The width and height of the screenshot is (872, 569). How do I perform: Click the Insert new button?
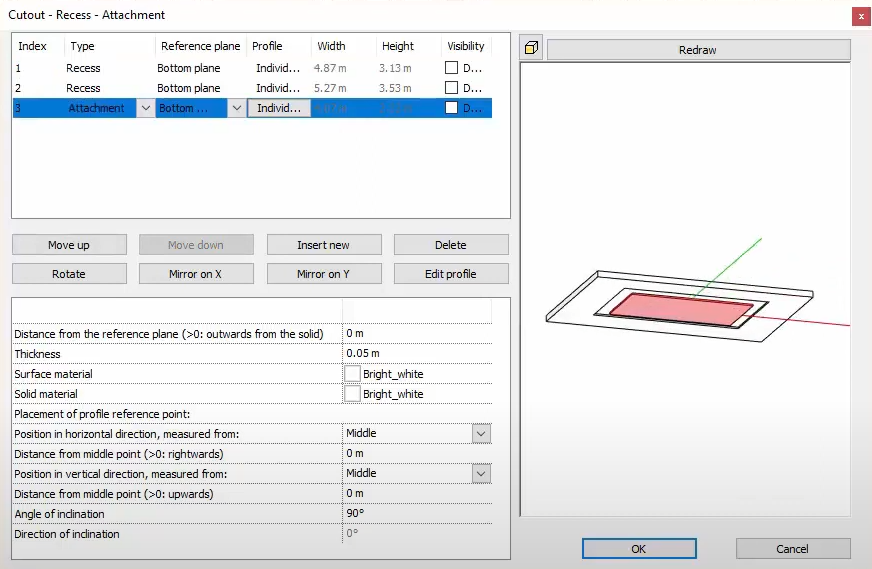323,245
